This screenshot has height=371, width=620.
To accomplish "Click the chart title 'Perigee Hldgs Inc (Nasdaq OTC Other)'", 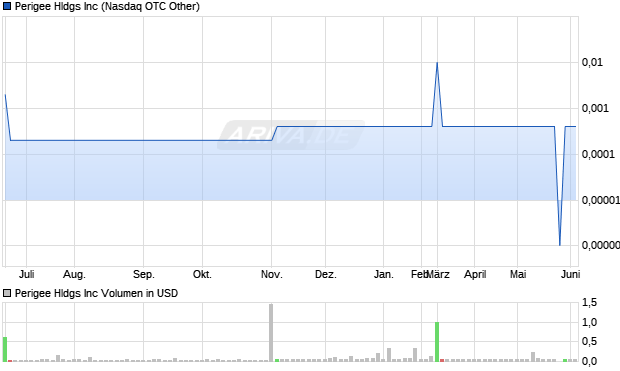I will click(107, 6).
